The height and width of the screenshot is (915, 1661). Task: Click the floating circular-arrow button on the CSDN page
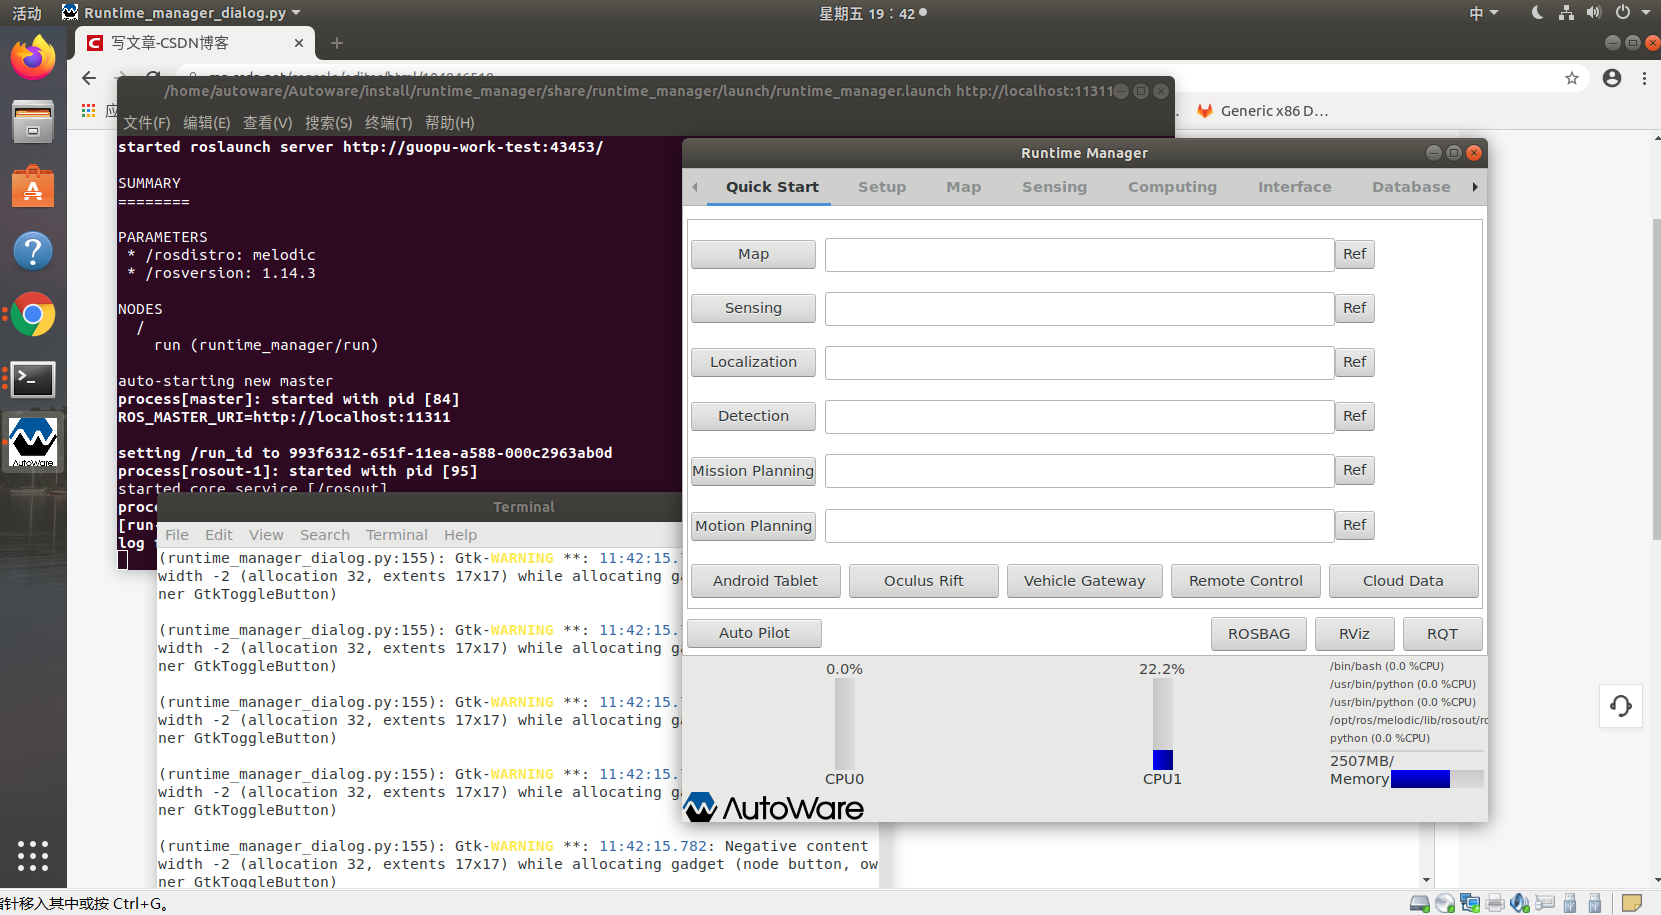(x=1621, y=706)
